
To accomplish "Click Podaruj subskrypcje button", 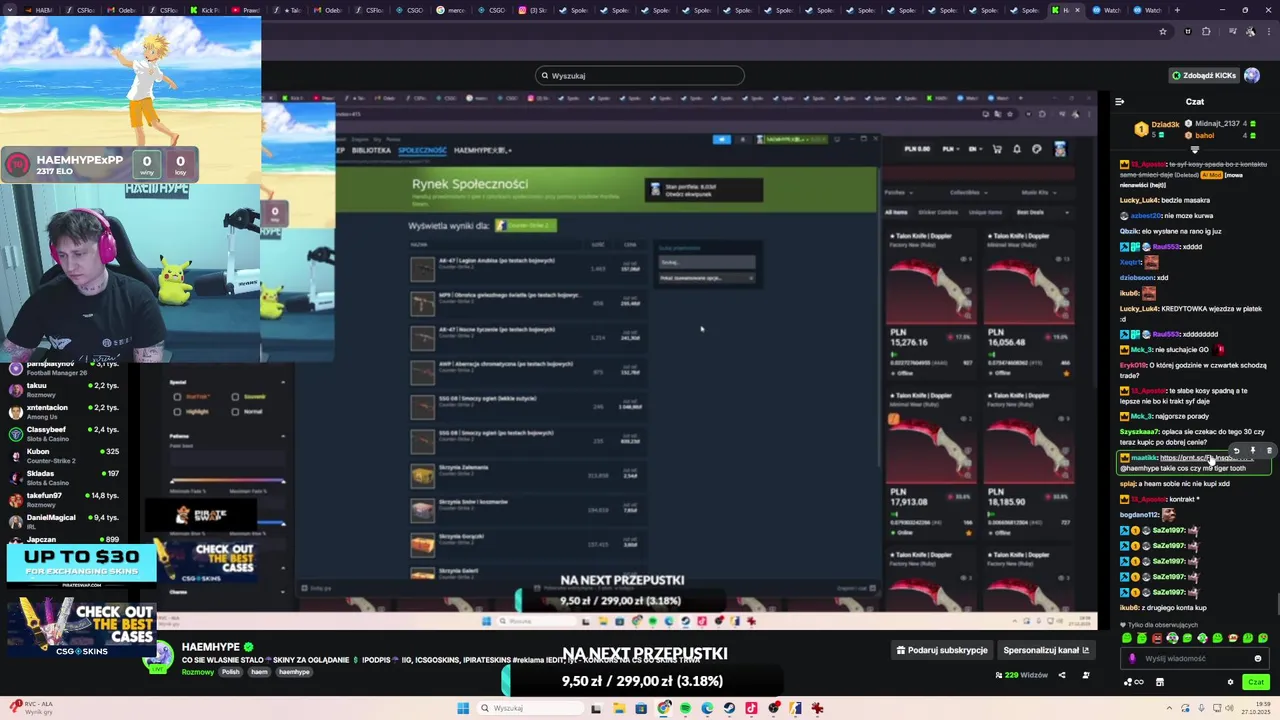I will [942, 650].
